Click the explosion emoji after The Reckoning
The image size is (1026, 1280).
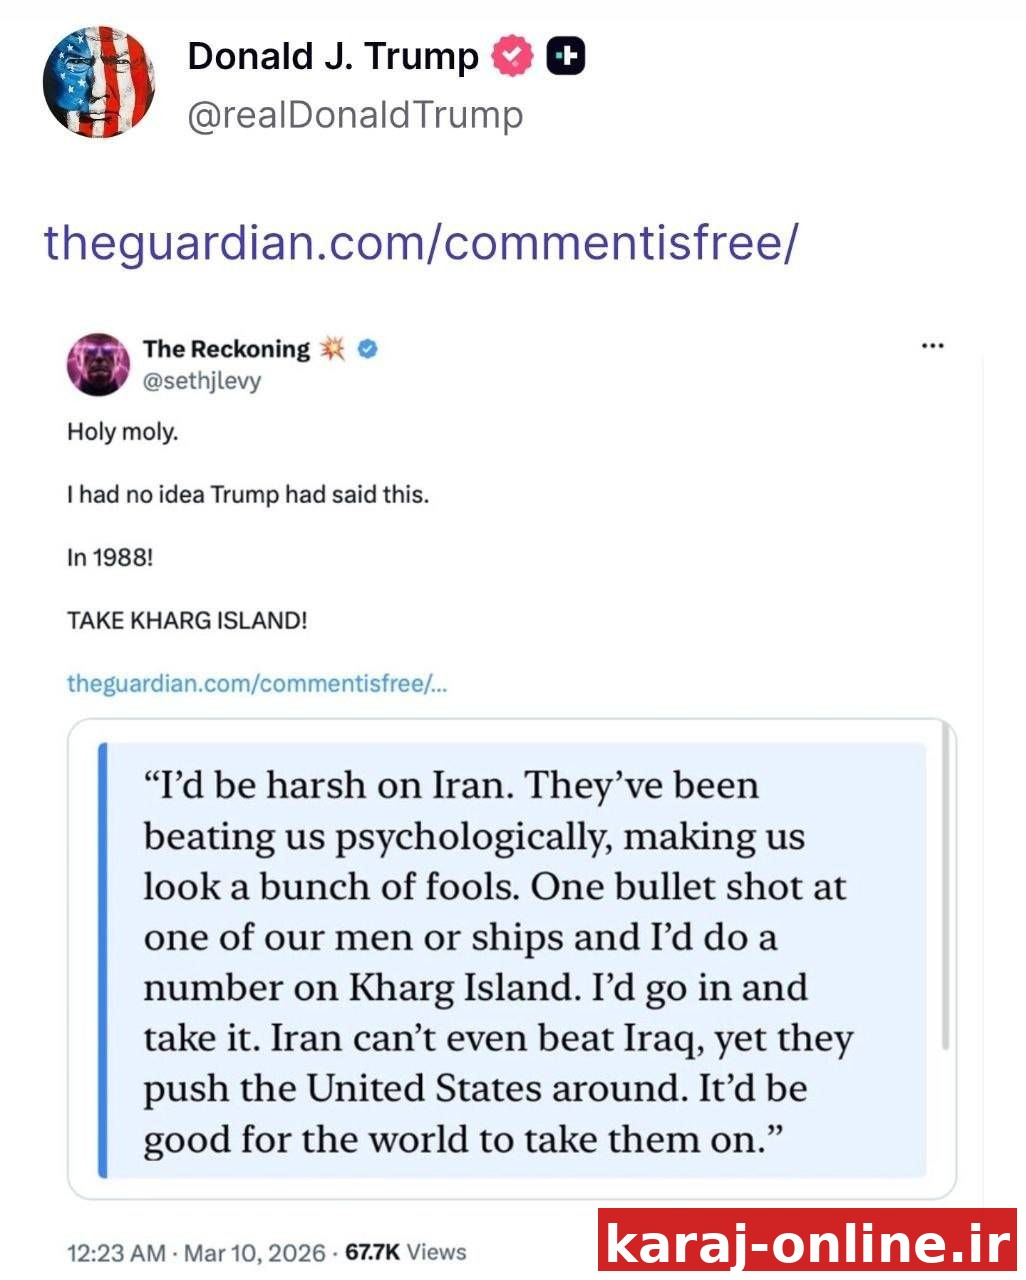pyautogui.click(x=332, y=349)
